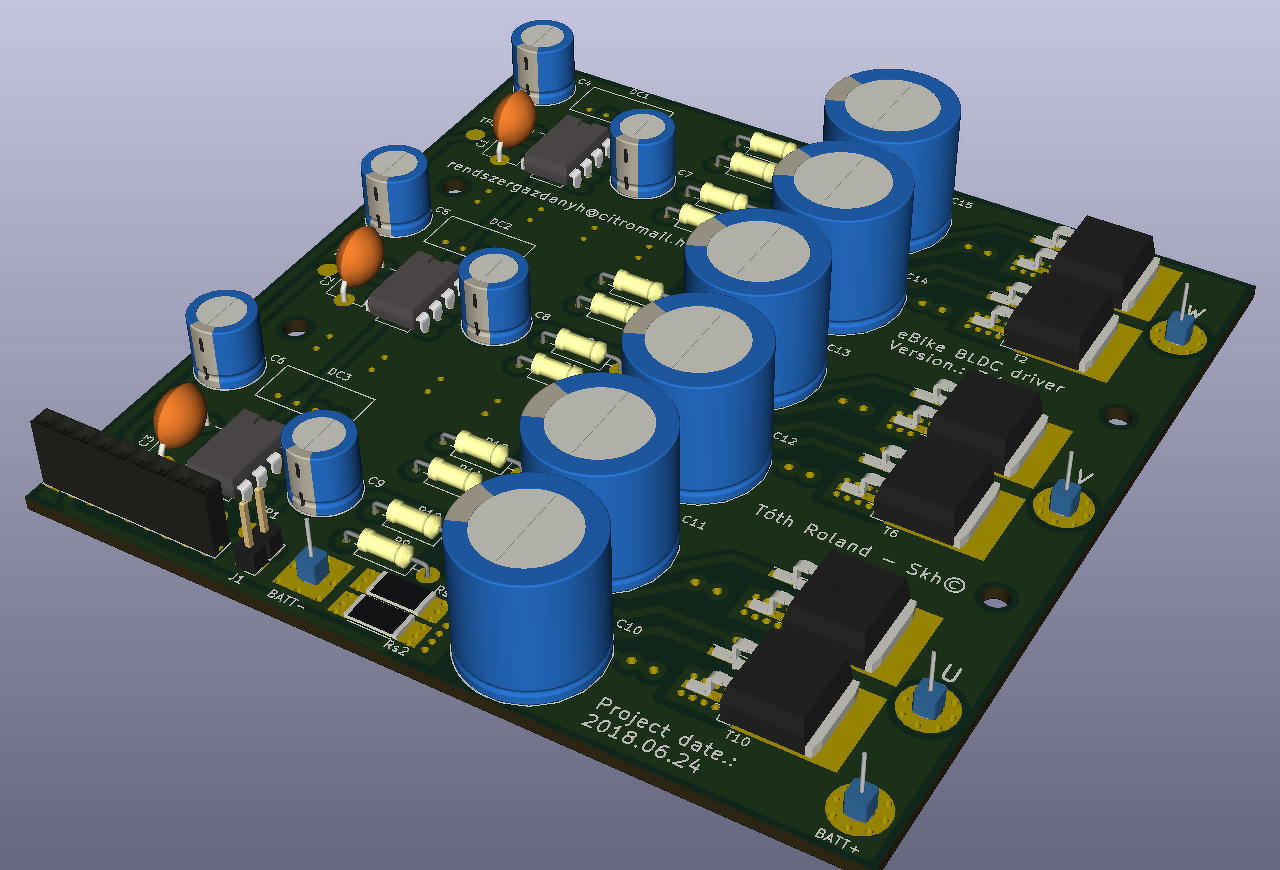Select the J1 two-pin jumper header
The height and width of the screenshot is (870, 1280).
256,528
